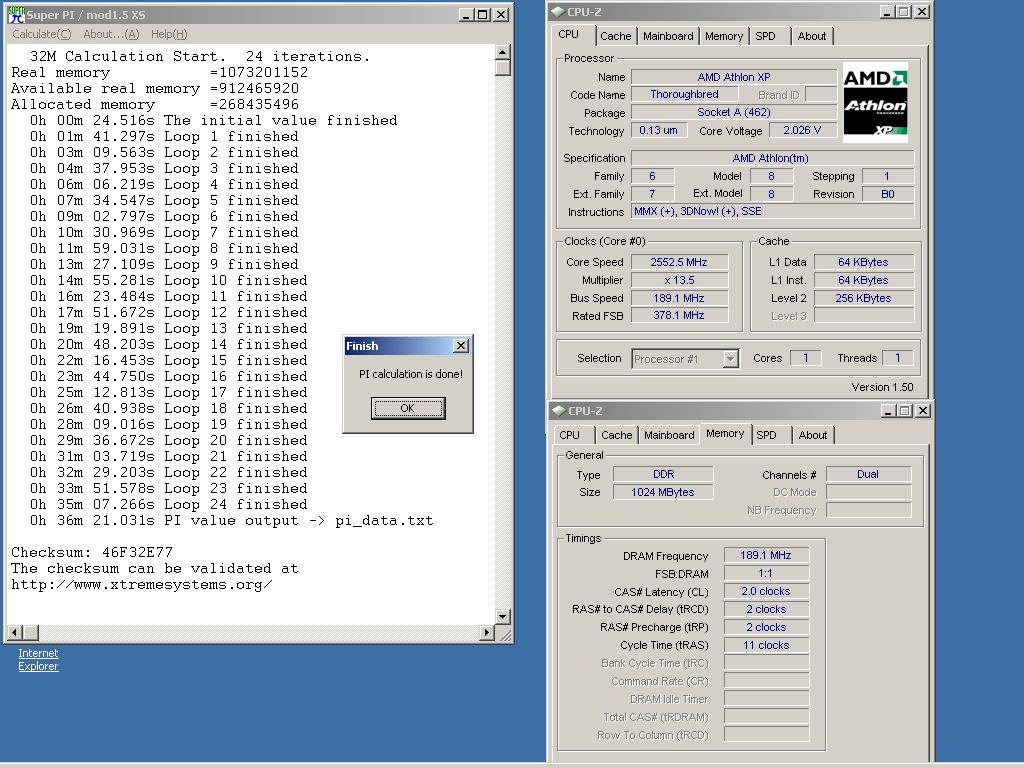1024x768 pixels.
Task: Switch to Mainboard tab in upper CPU-Z
Action: [668, 36]
